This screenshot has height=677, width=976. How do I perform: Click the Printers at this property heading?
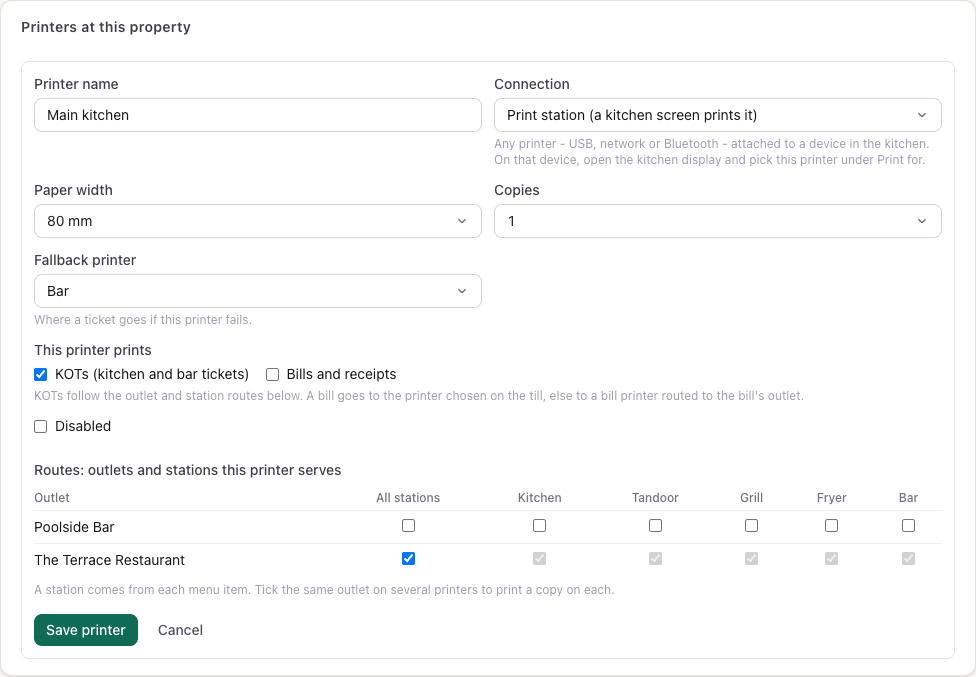[x=106, y=27]
